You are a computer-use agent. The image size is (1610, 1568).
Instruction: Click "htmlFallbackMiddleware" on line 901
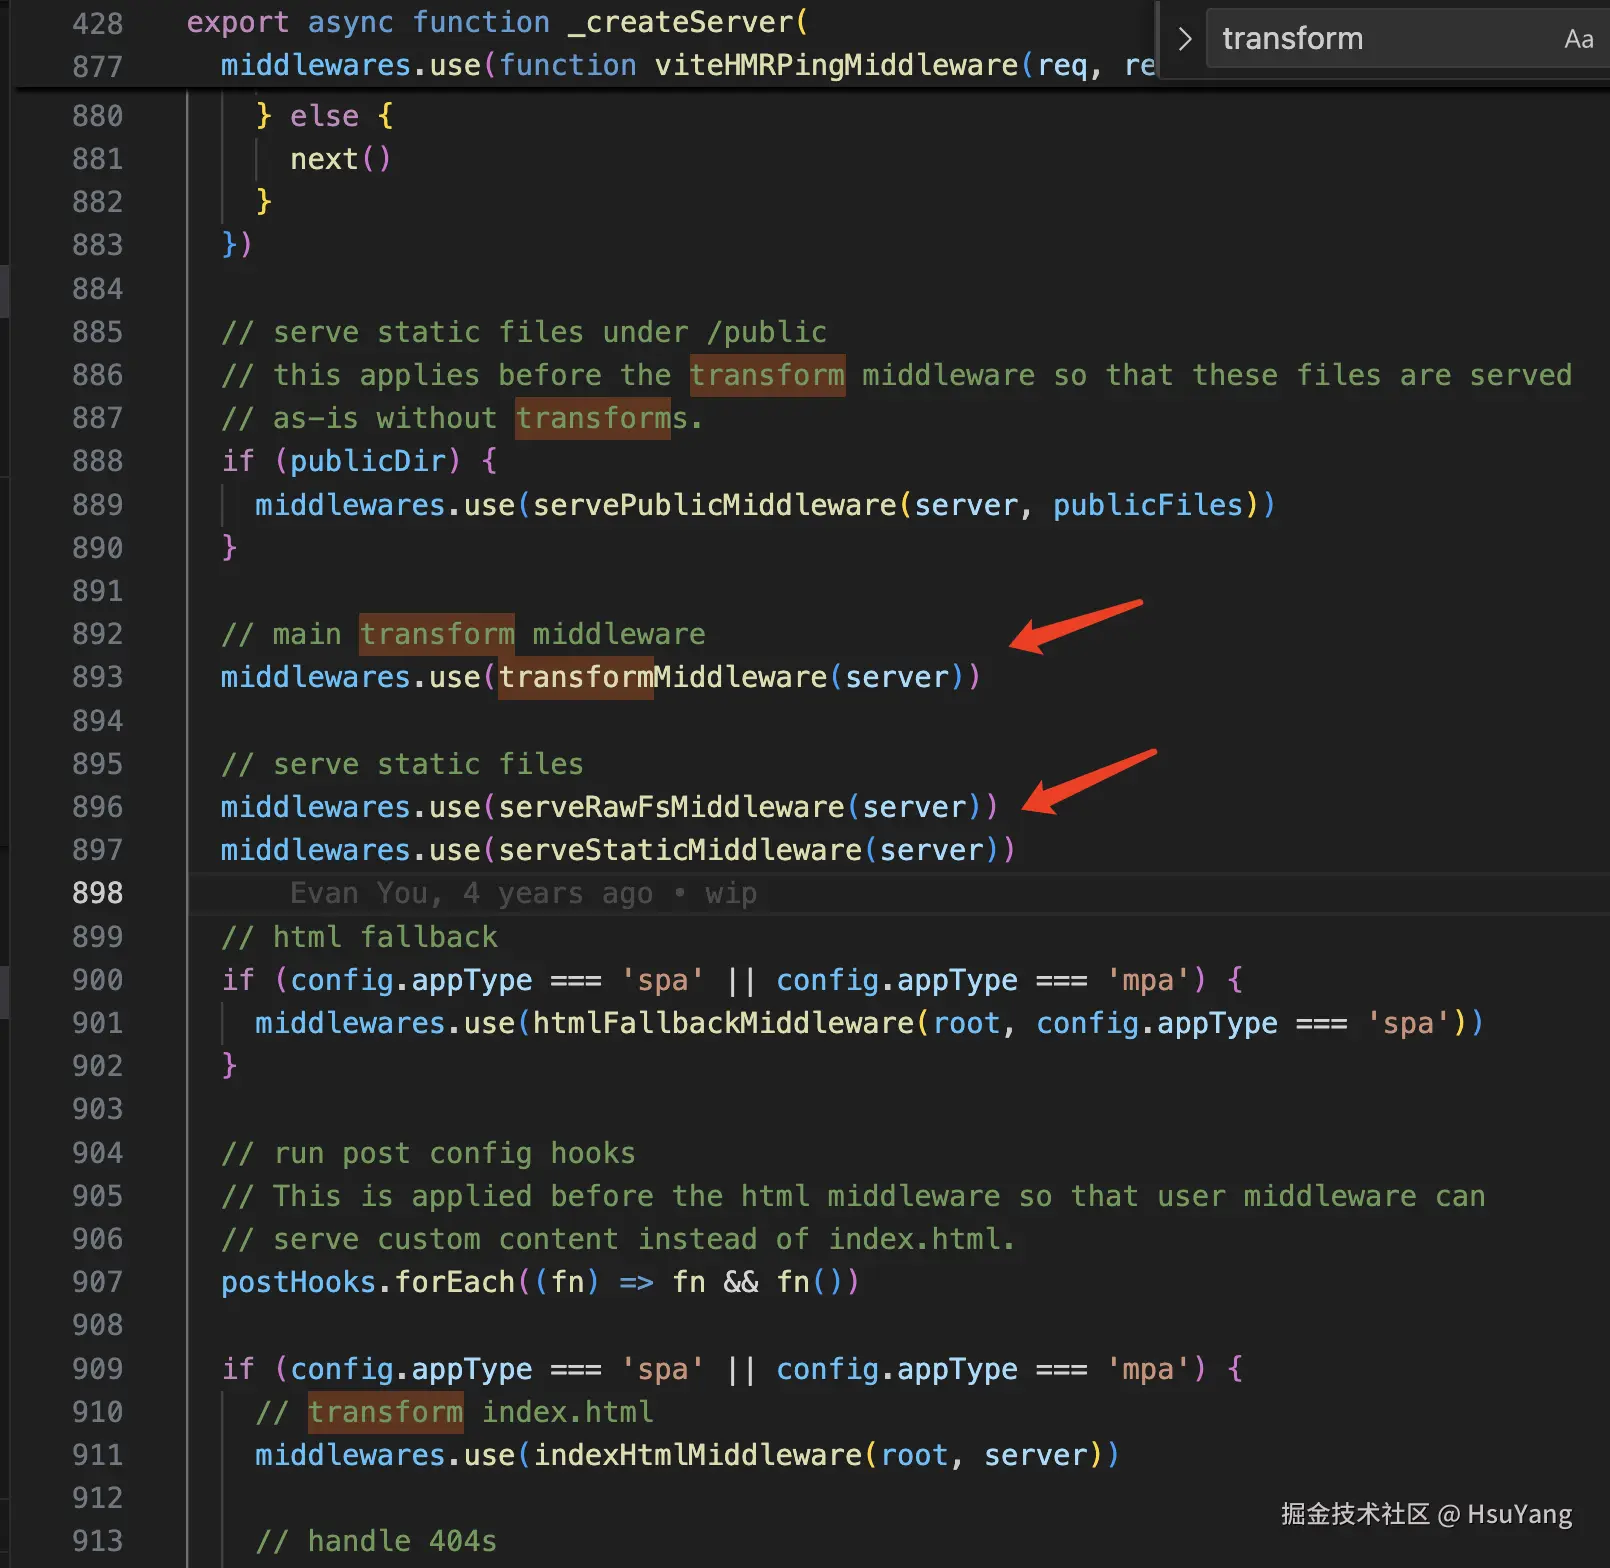pyautogui.click(x=723, y=1023)
